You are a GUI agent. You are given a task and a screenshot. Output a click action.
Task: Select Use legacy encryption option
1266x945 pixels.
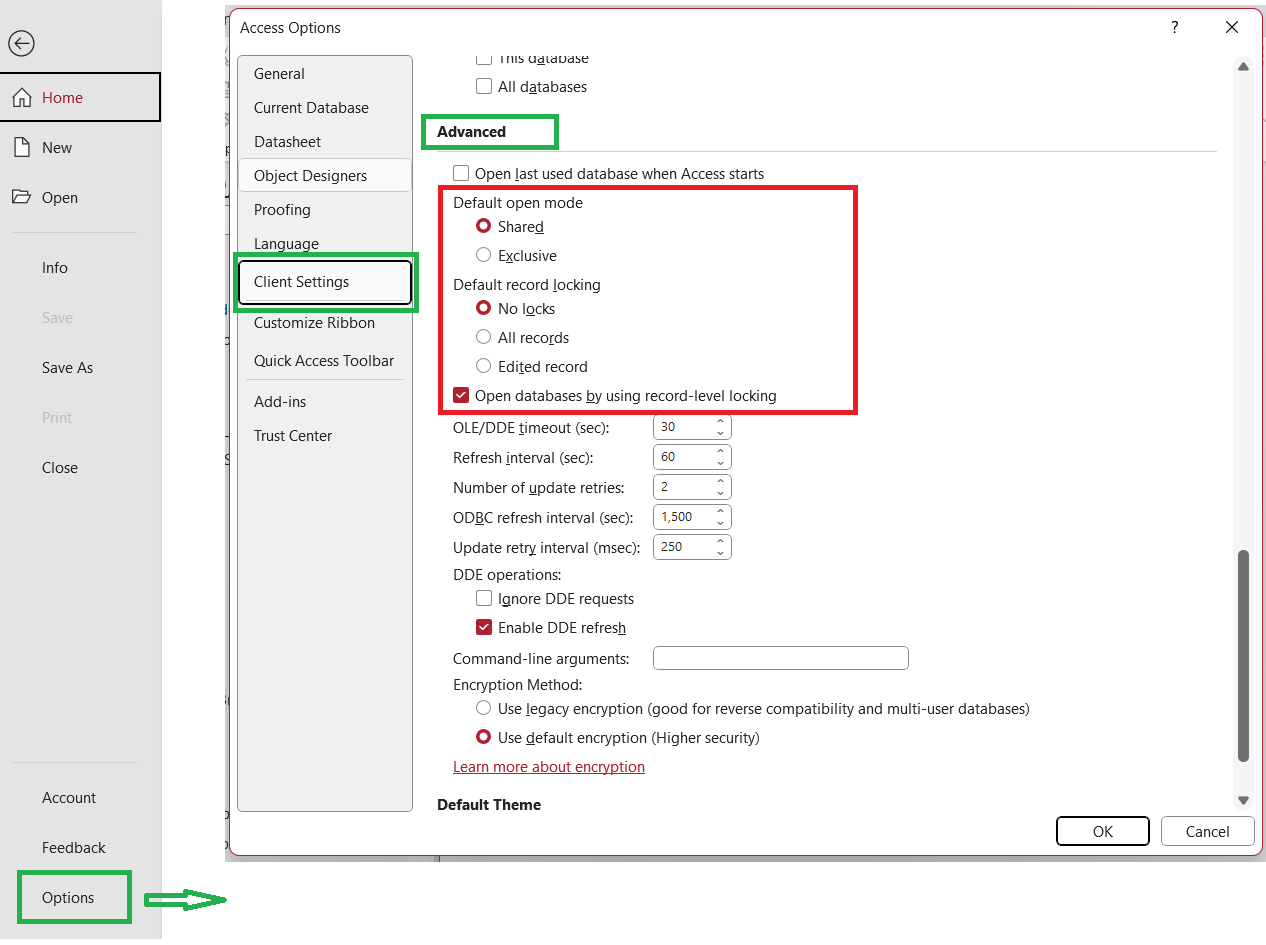click(x=483, y=708)
